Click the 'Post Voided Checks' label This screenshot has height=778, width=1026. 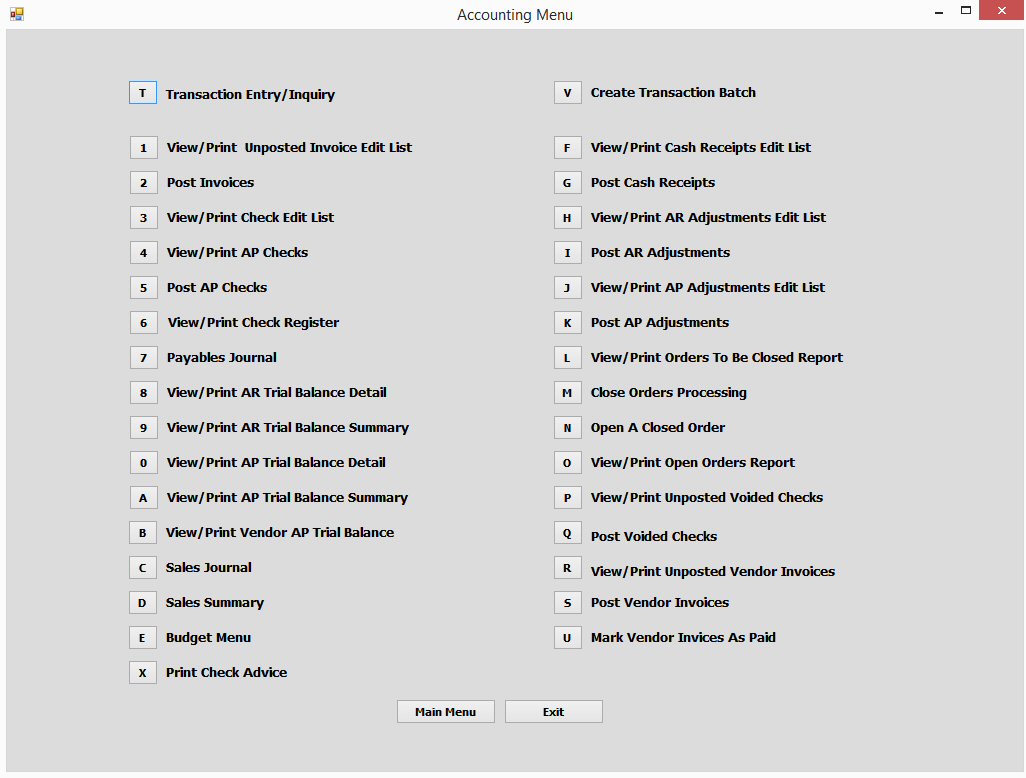pos(654,536)
